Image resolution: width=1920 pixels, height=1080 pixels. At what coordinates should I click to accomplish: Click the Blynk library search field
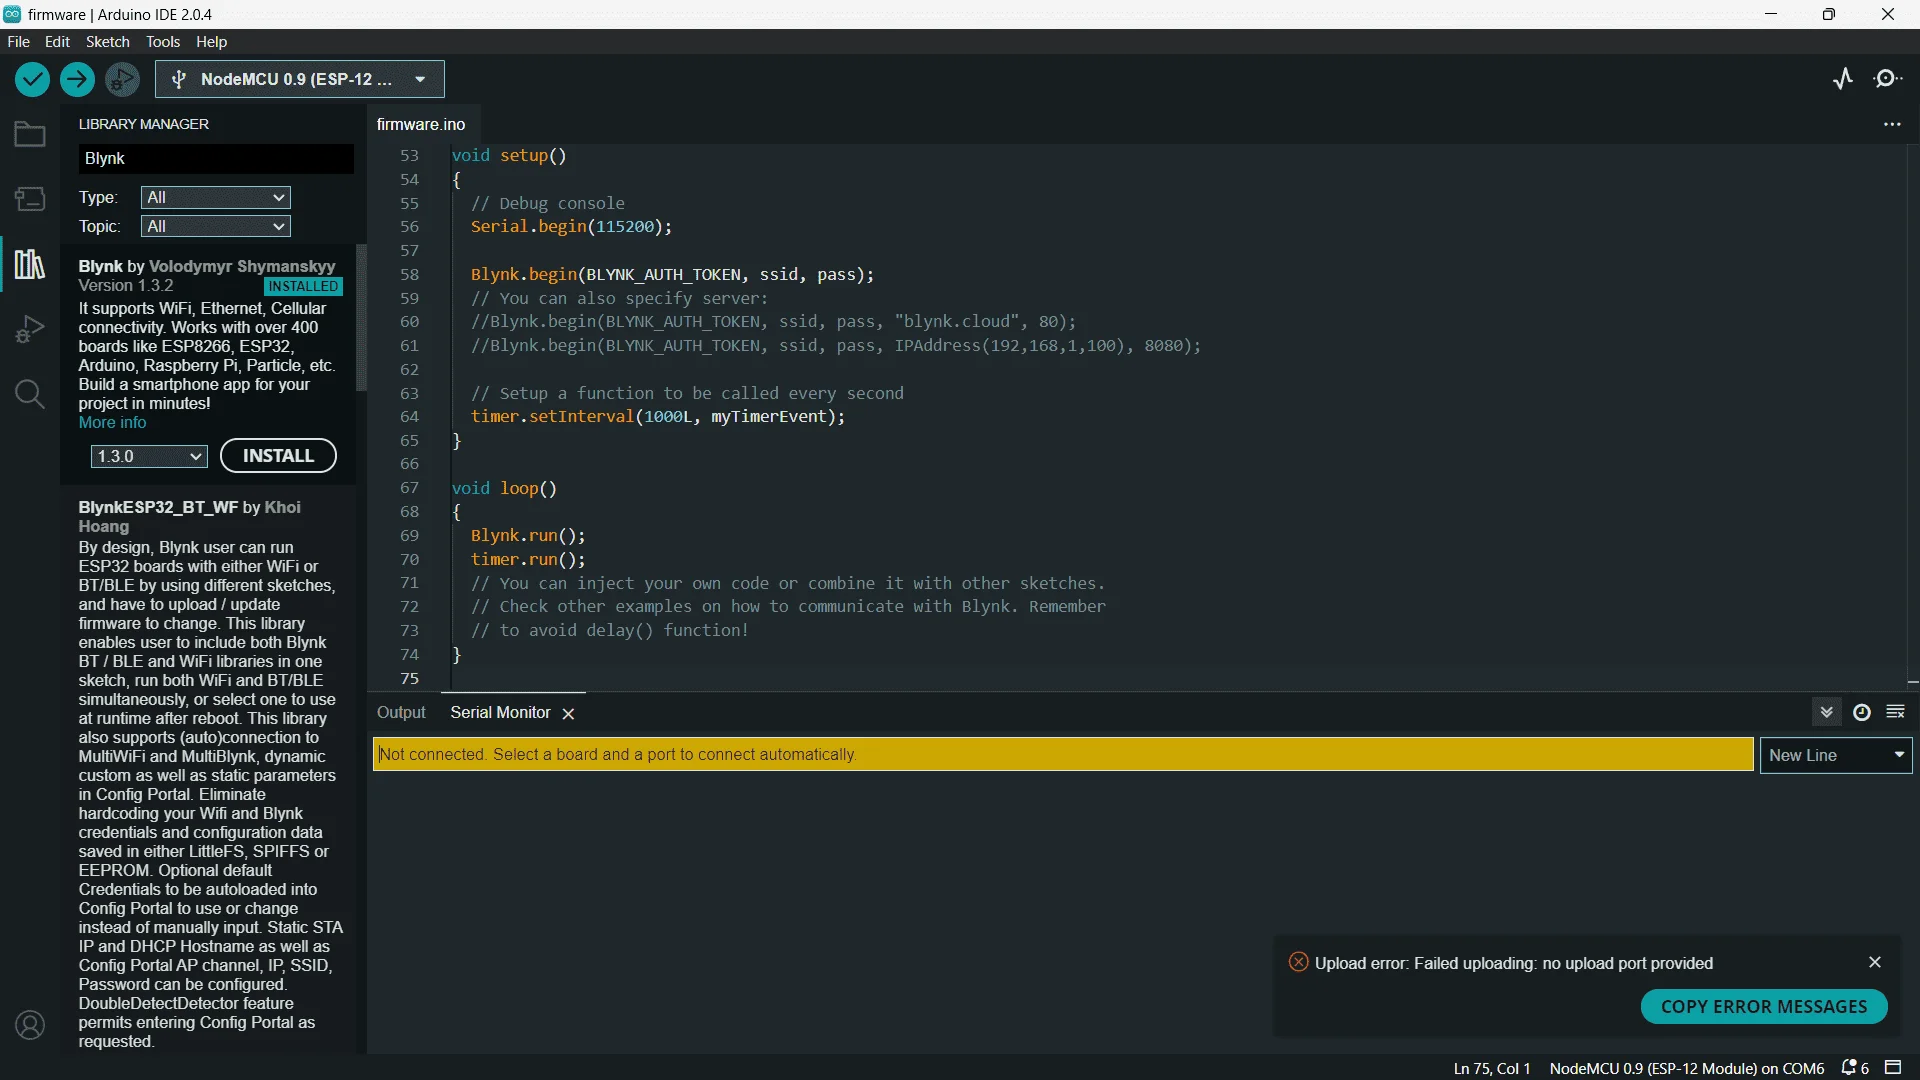[216, 158]
